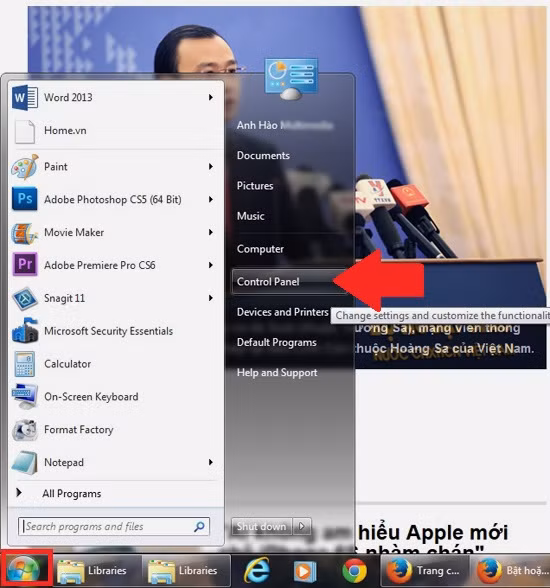Click the user account picture icon
Screen dimensions: 550x588
click(x=291, y=79)
